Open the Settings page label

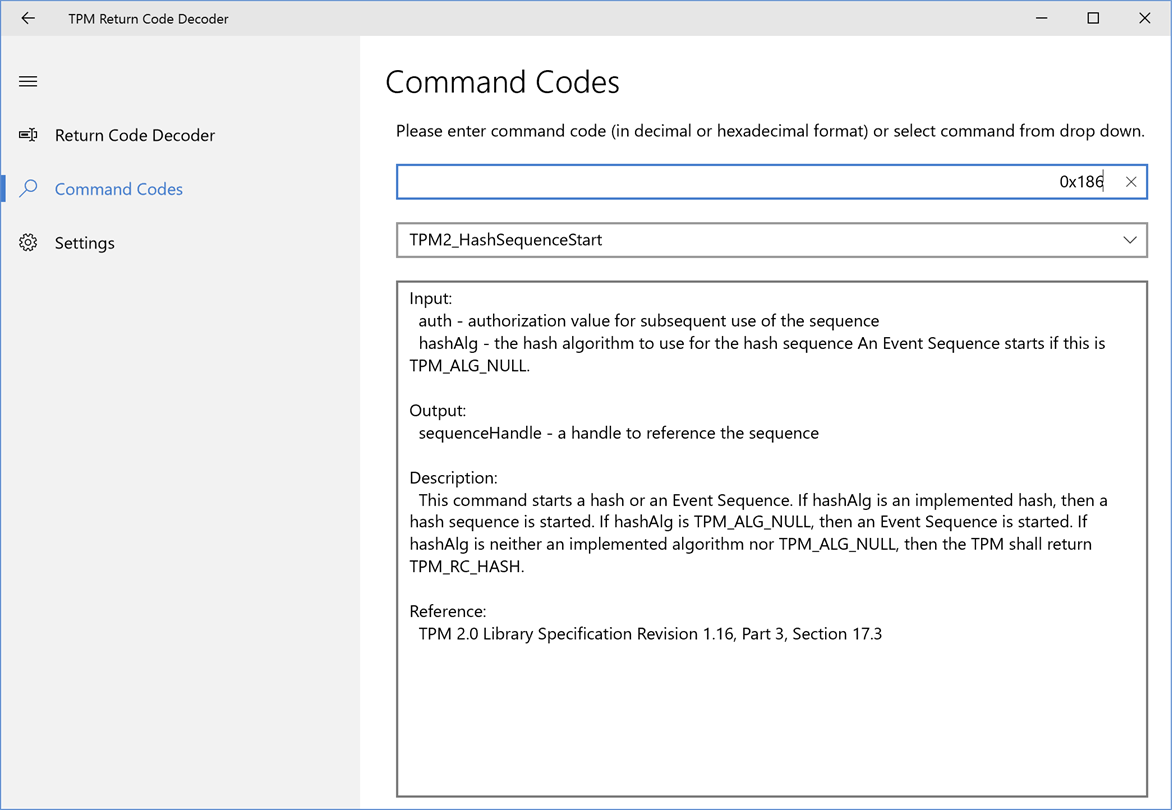coord(85,243)
